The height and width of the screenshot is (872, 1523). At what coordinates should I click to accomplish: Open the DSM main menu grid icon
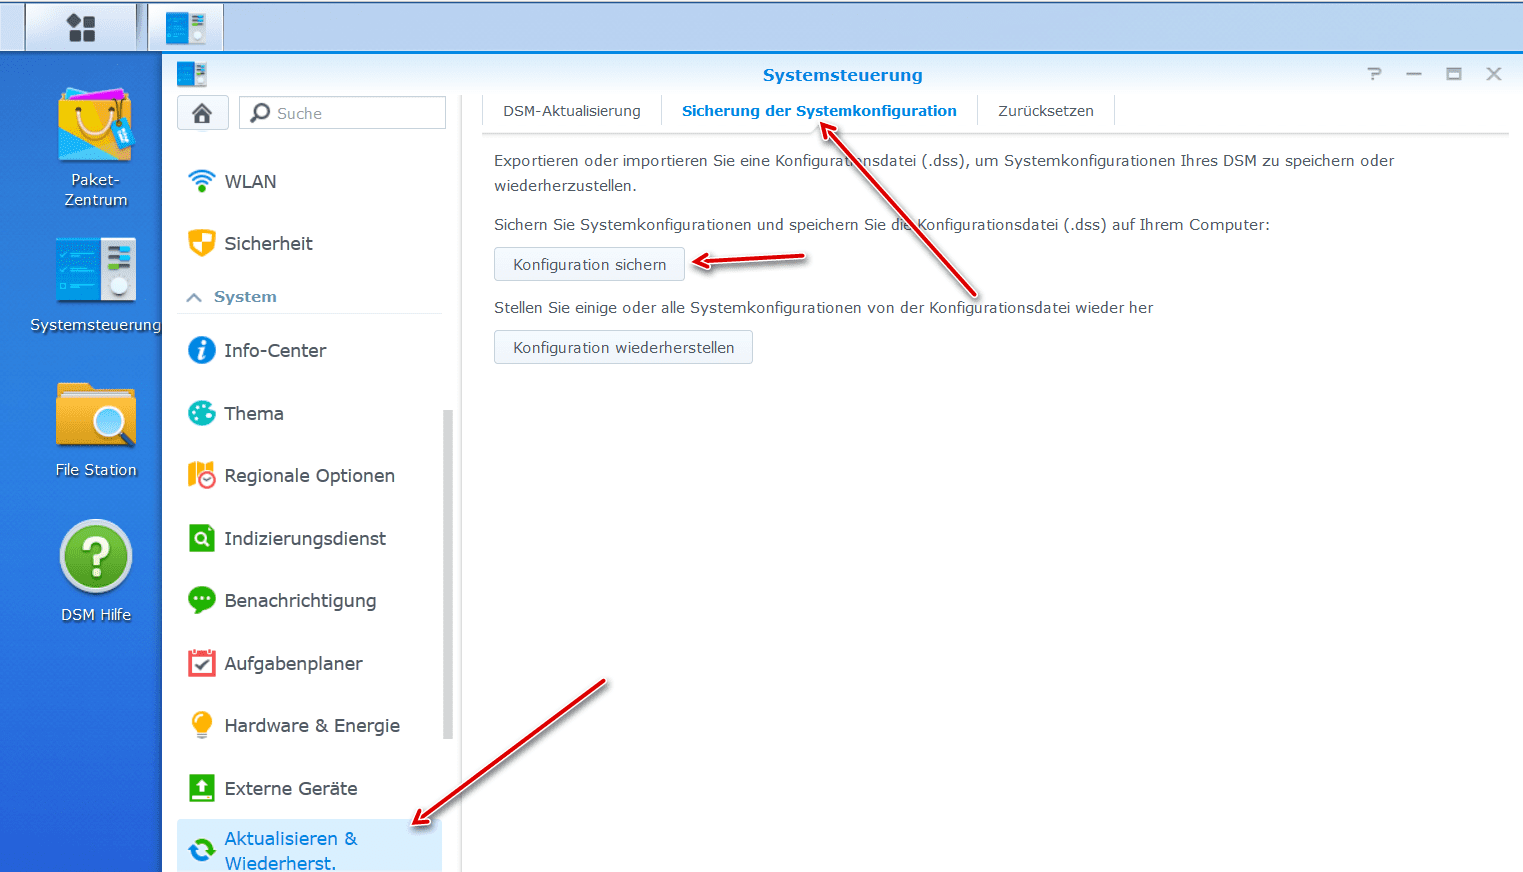coord(81,27)
